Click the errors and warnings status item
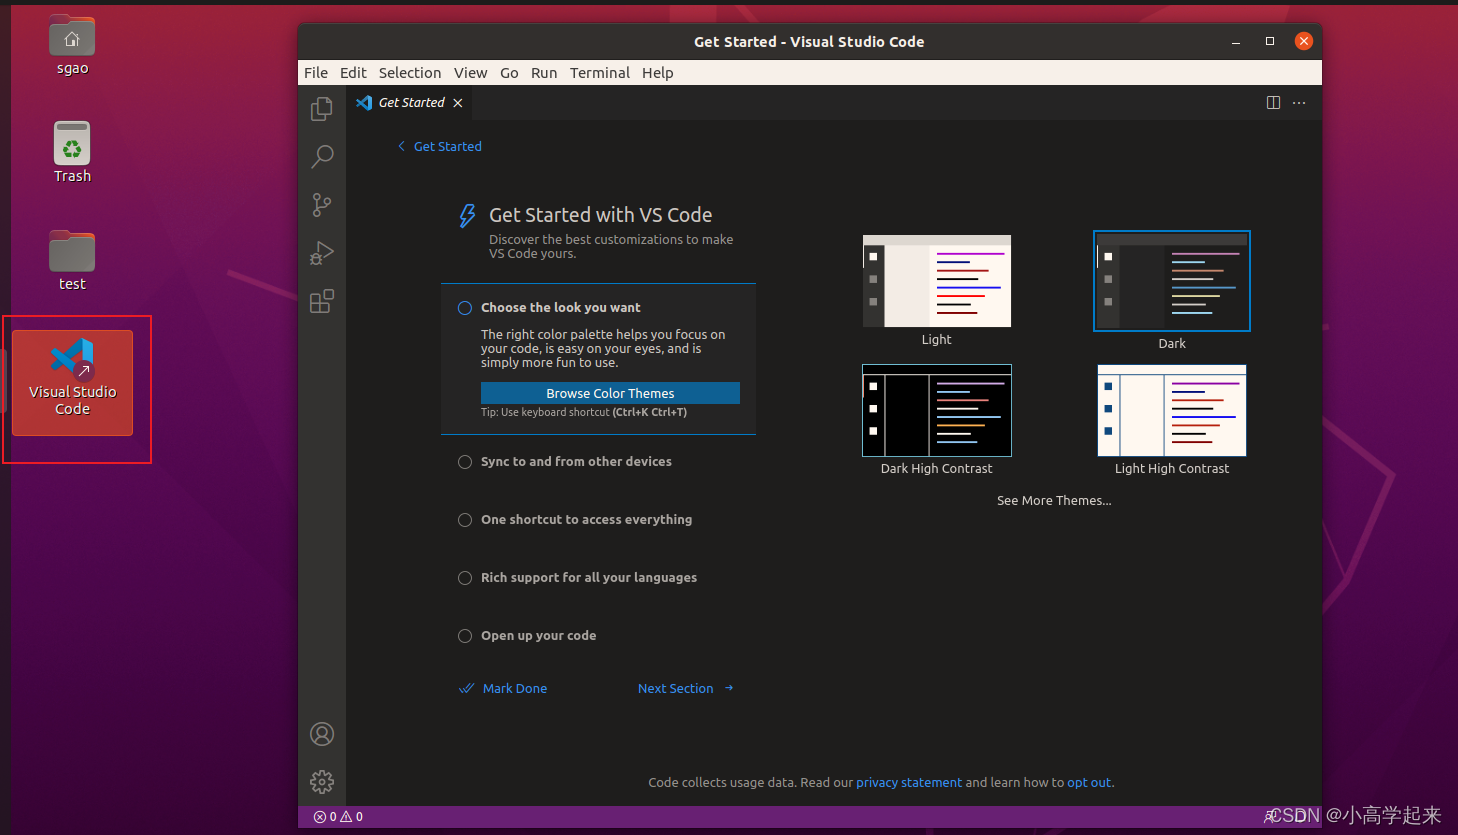 tap(338, 817)
